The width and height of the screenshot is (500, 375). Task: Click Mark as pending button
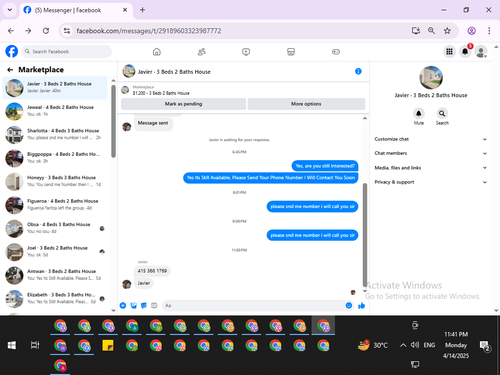coord(183,104)
